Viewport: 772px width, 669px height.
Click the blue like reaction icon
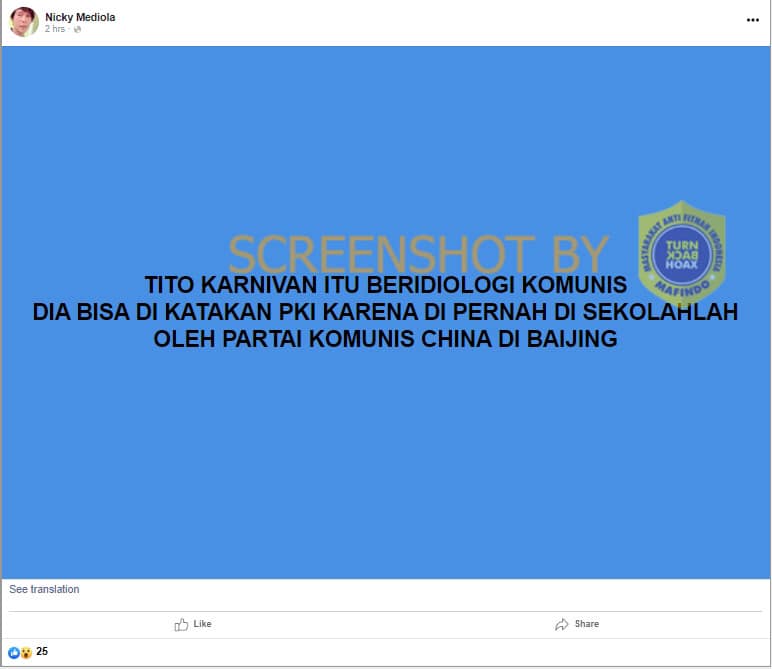point(14,652)
